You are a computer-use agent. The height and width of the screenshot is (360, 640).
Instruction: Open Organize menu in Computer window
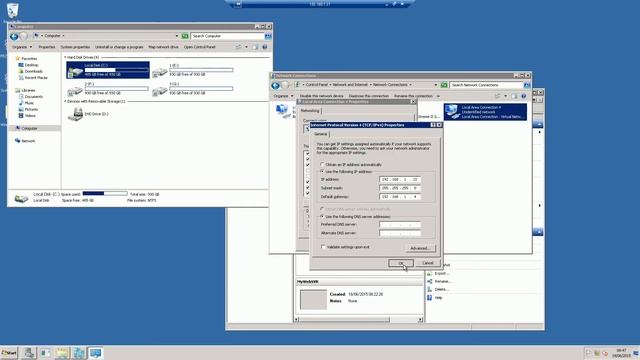click(x=22, y=47)
